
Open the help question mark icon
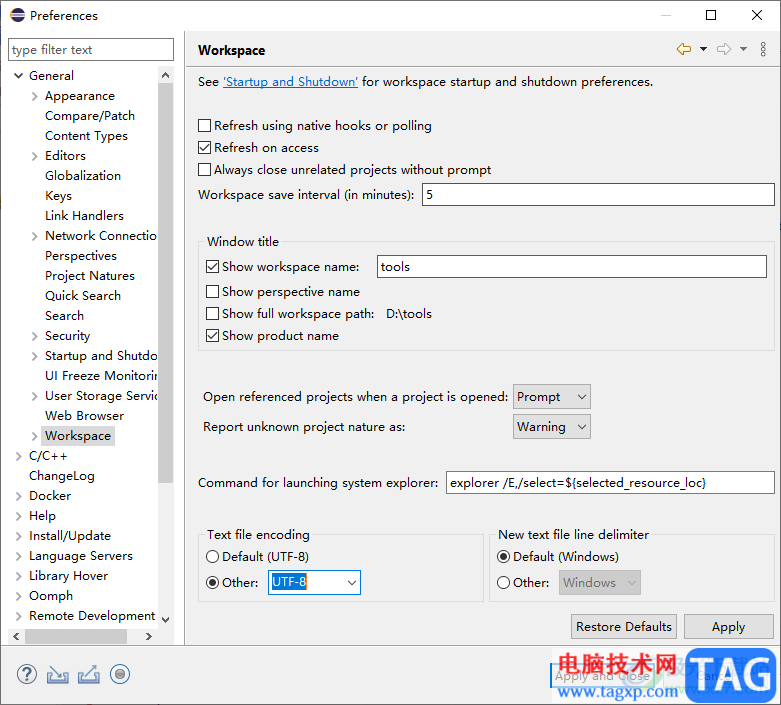26,675
